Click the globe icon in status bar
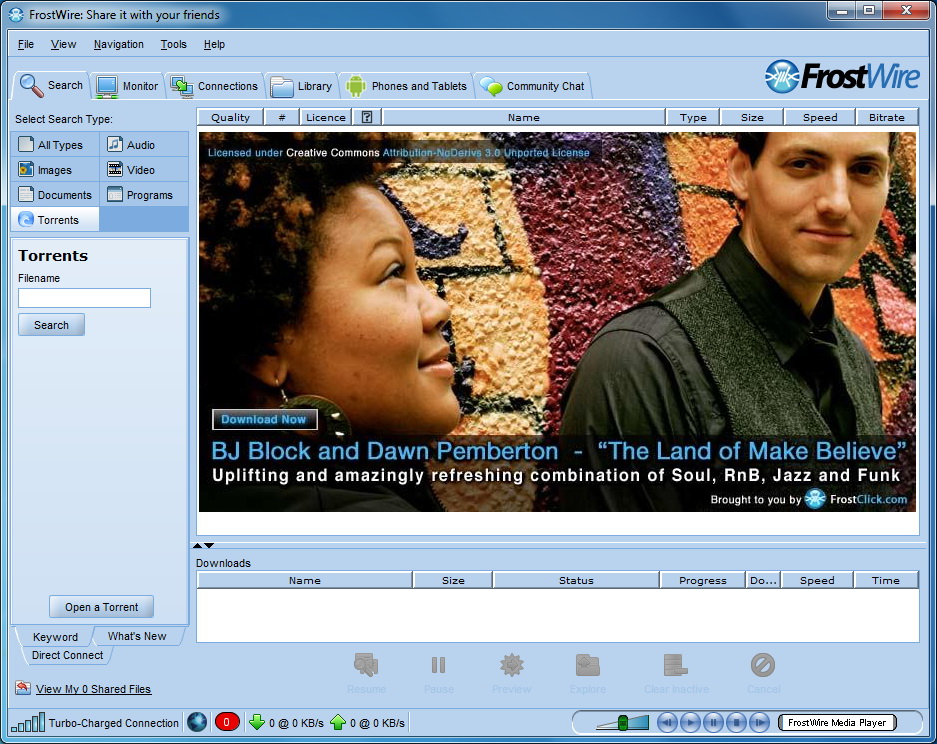 tap(197, 722)
